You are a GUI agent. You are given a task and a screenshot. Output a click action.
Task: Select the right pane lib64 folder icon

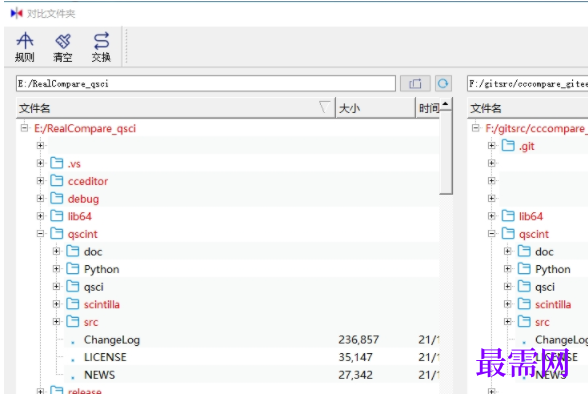pyautogui.click(x=508, y=216)
